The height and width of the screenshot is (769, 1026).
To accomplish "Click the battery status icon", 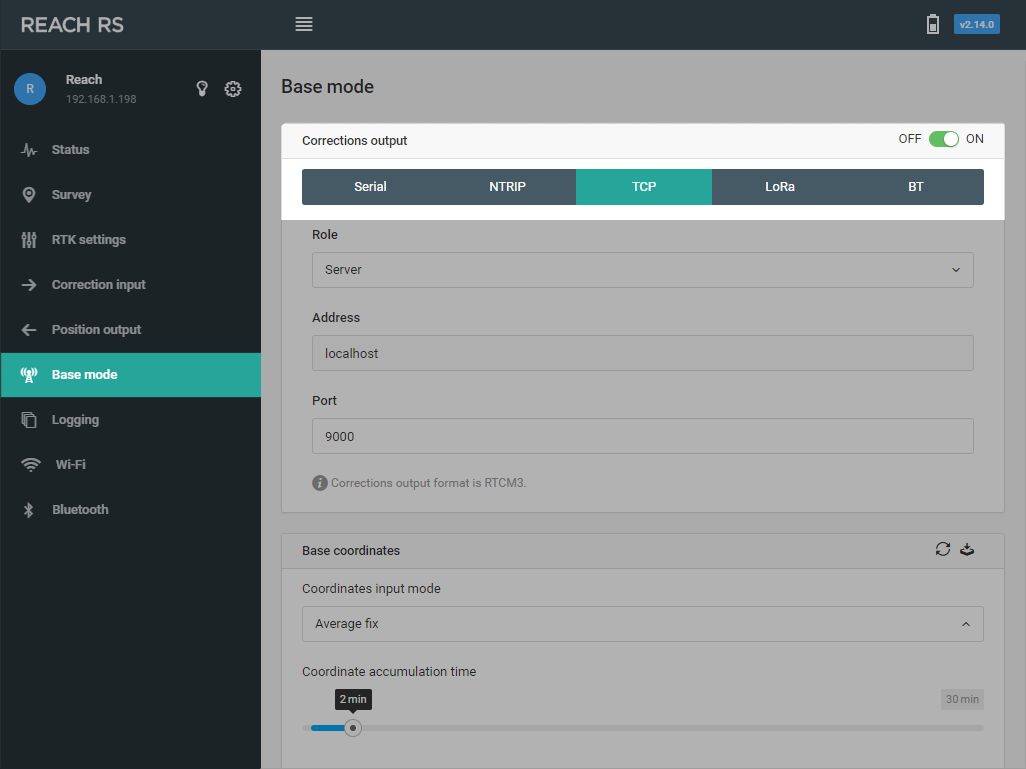I will click(933, 24).
